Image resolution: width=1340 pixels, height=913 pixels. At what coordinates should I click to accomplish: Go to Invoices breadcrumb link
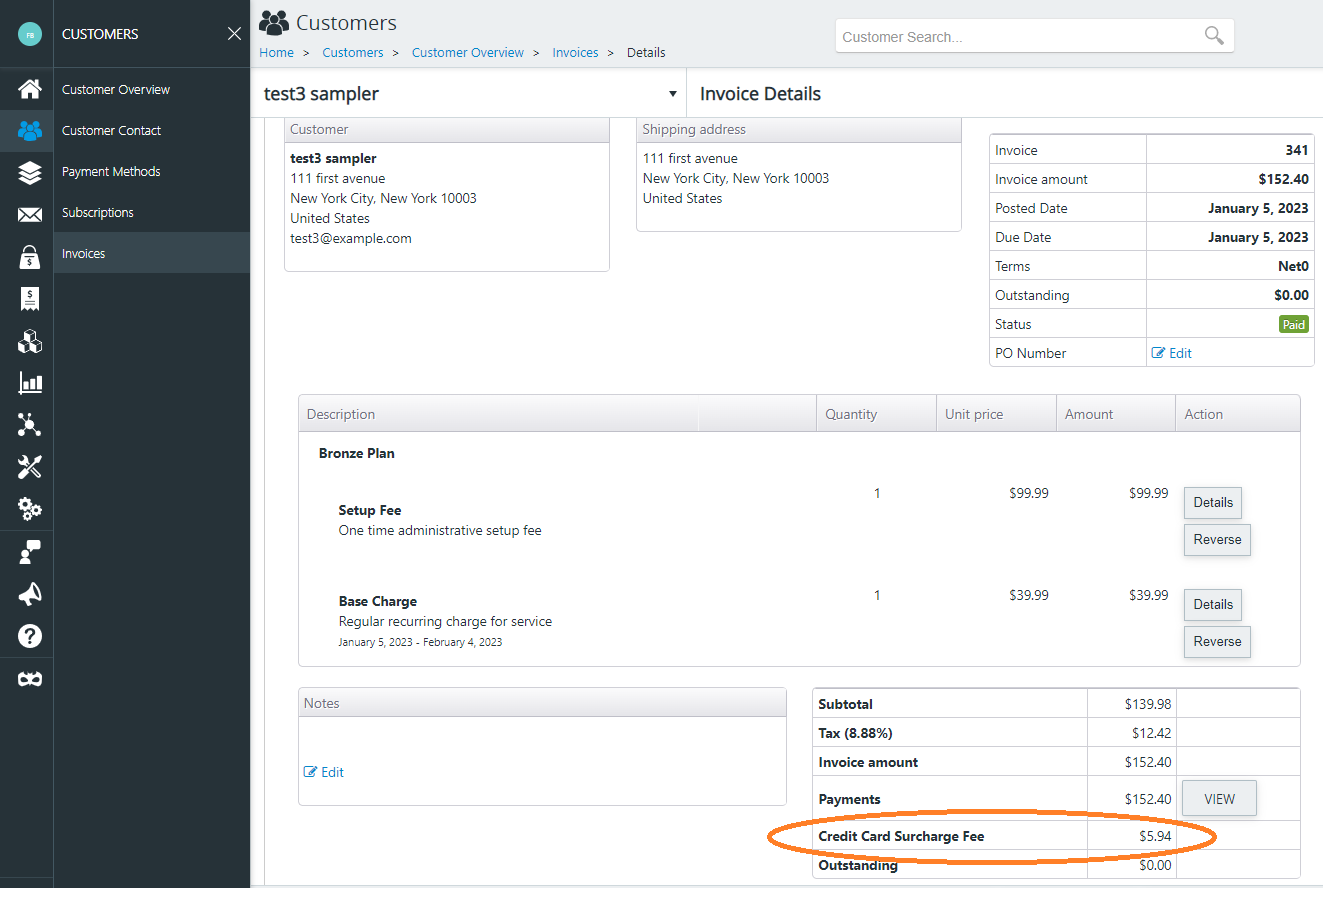point(576,53)
